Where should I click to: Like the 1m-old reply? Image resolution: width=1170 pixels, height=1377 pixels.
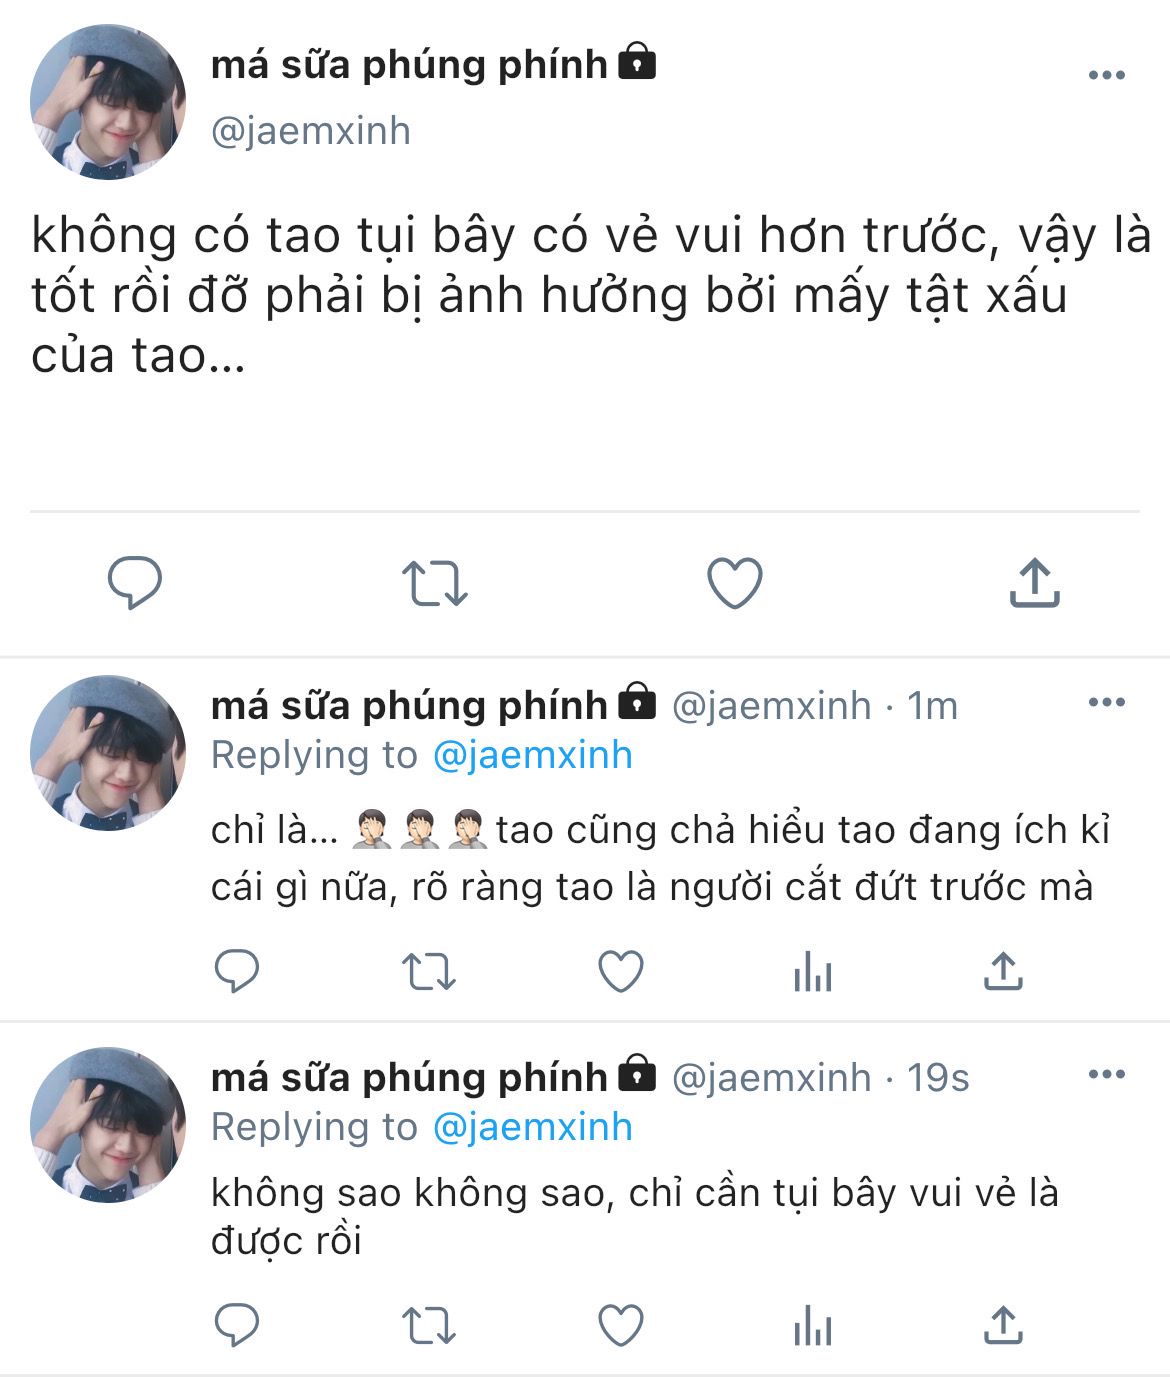click(621, 971)
